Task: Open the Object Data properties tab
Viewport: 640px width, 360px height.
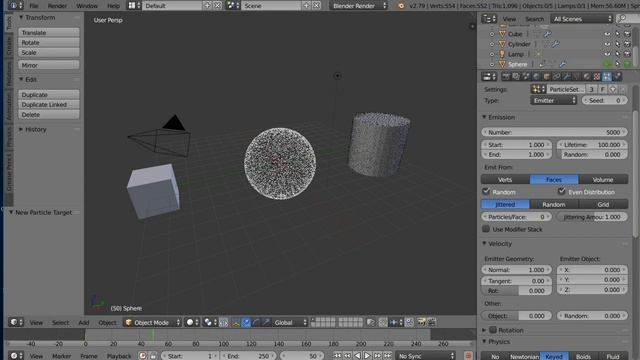Action: [x=576, y=76]
